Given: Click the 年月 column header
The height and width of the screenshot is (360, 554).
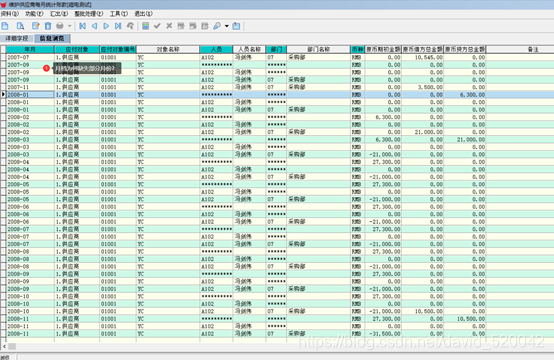Looking at the screenshot, I should pyautogui.click(x=30, y=49).
